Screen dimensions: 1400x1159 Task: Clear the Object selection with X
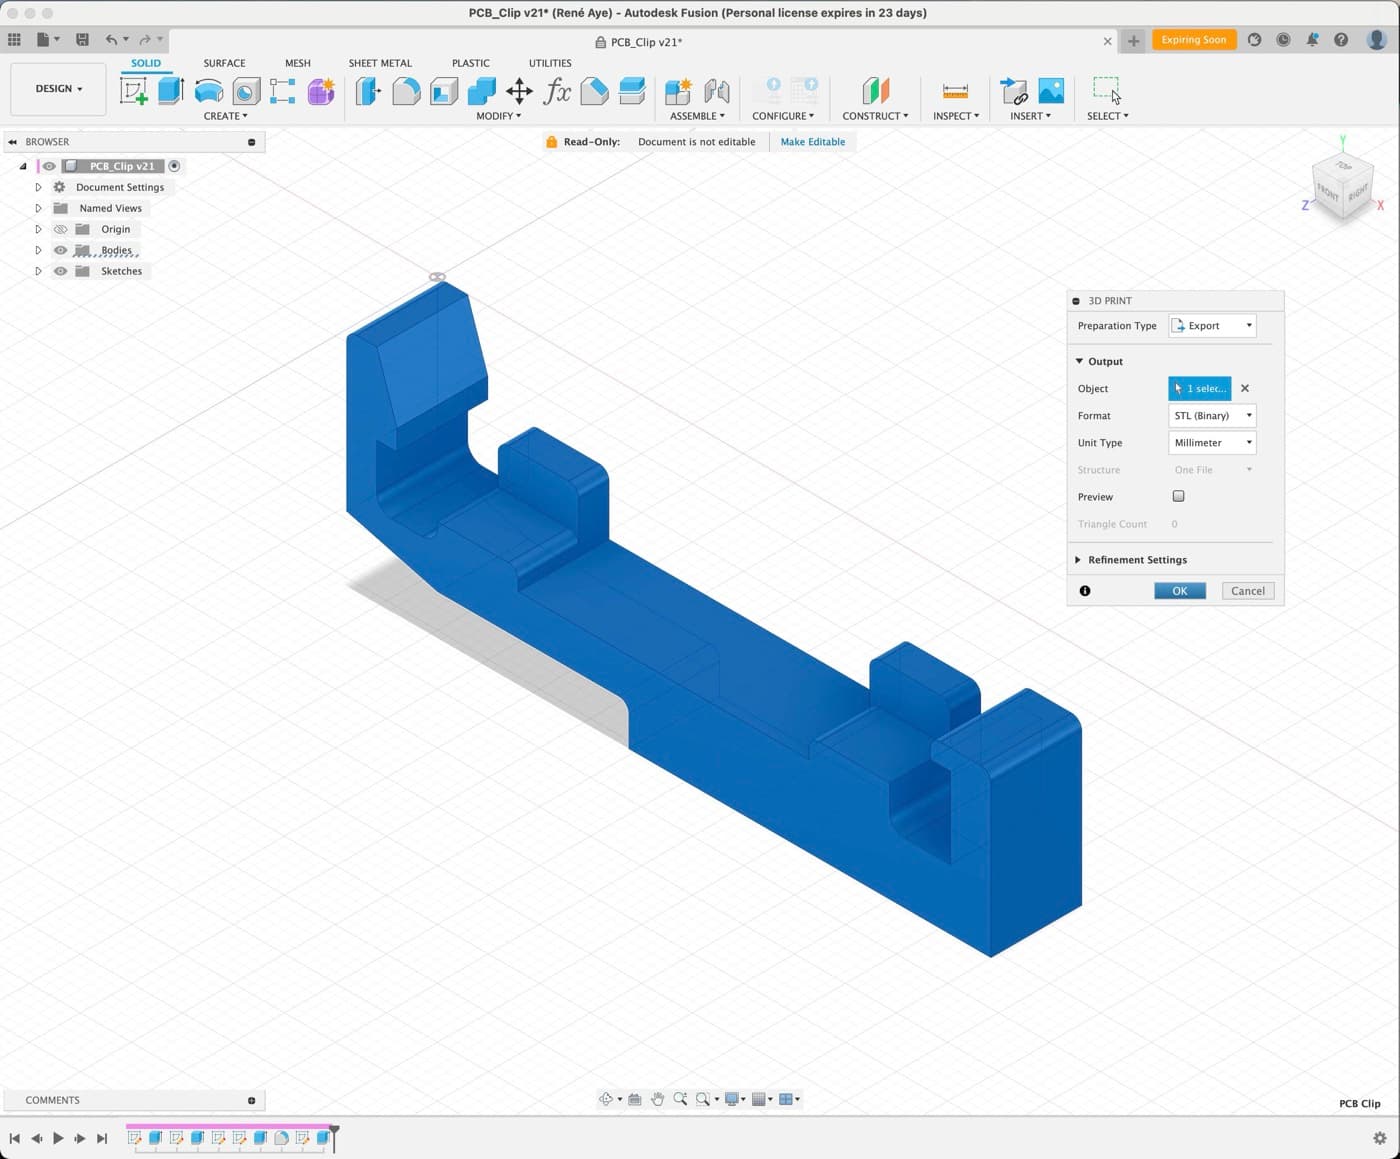[x=1245, y=388]
